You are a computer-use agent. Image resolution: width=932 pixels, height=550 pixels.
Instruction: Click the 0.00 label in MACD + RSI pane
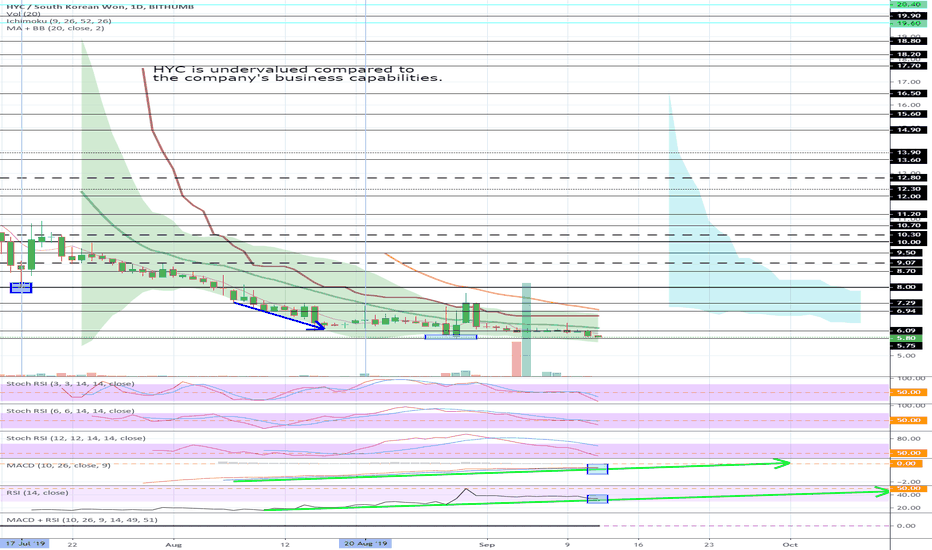[x=906, y=526]
